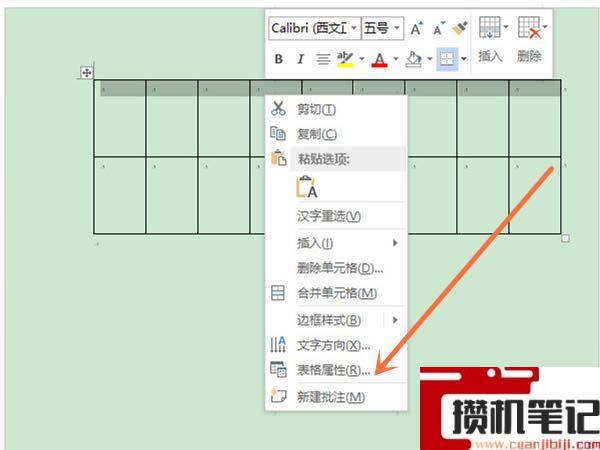The width and height of the screenshot is (600, 450).
Task: Choose 复制(C) from the context menu
Action: pos(336,134)
